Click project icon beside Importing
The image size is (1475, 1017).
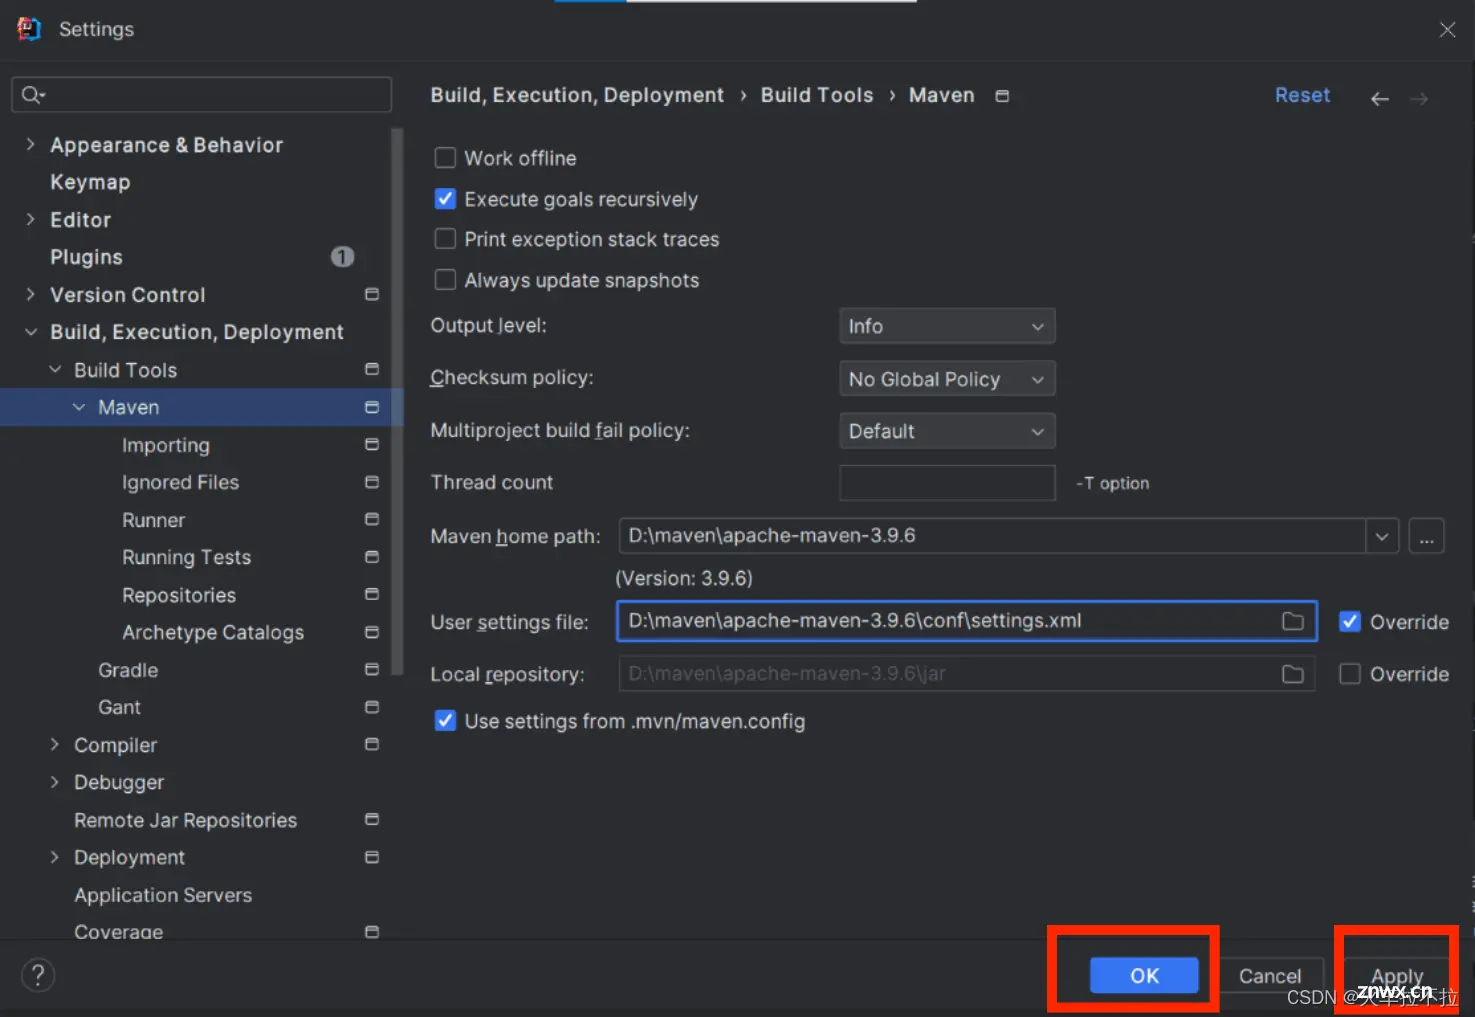pos(372,444)
